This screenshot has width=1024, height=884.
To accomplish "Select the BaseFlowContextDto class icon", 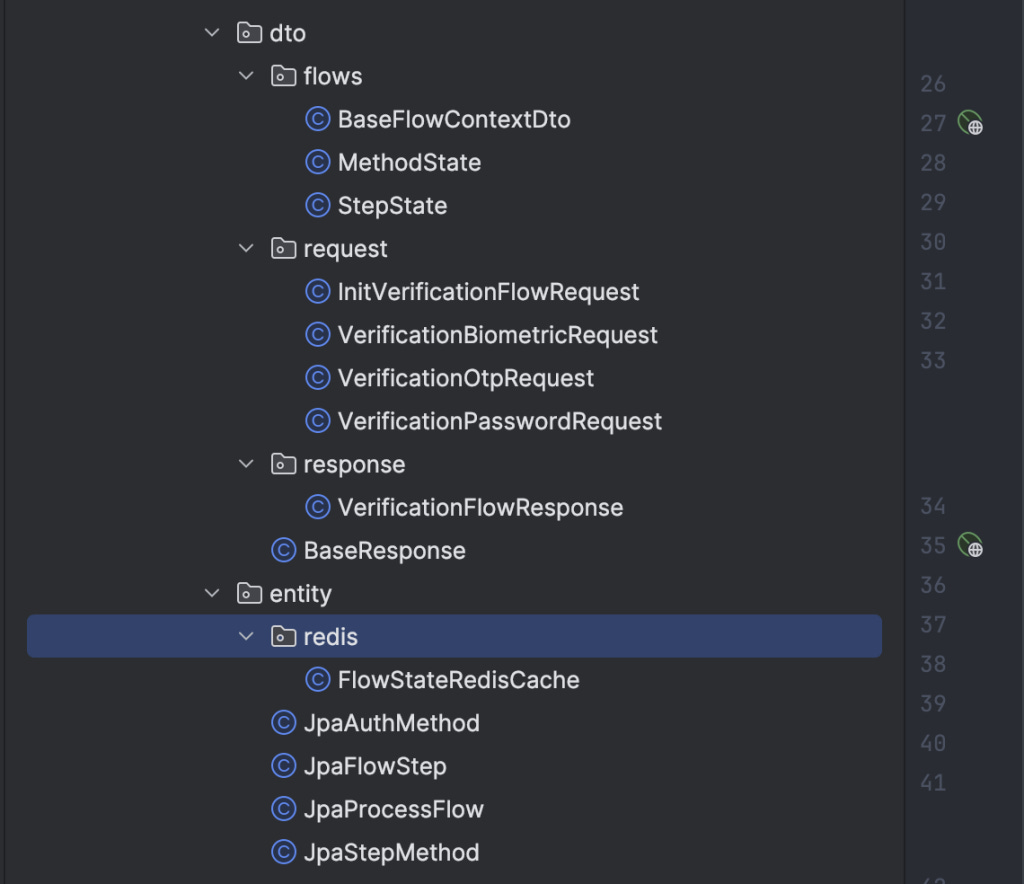I will [x=318, y=119].
